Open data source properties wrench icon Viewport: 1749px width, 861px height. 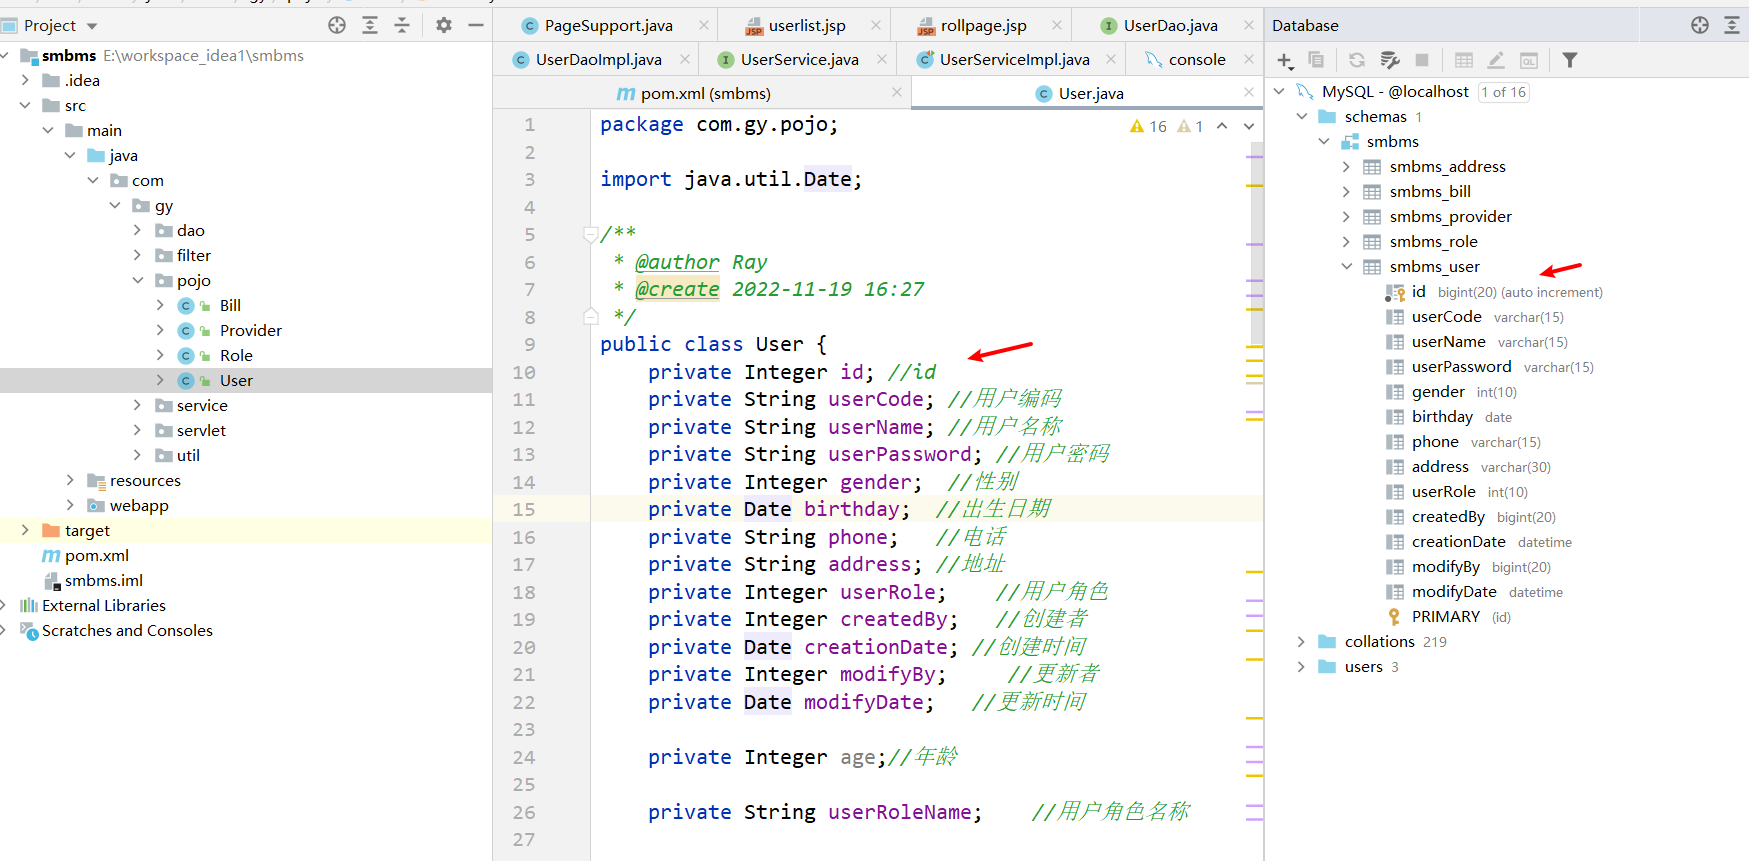click(1390, 61)
